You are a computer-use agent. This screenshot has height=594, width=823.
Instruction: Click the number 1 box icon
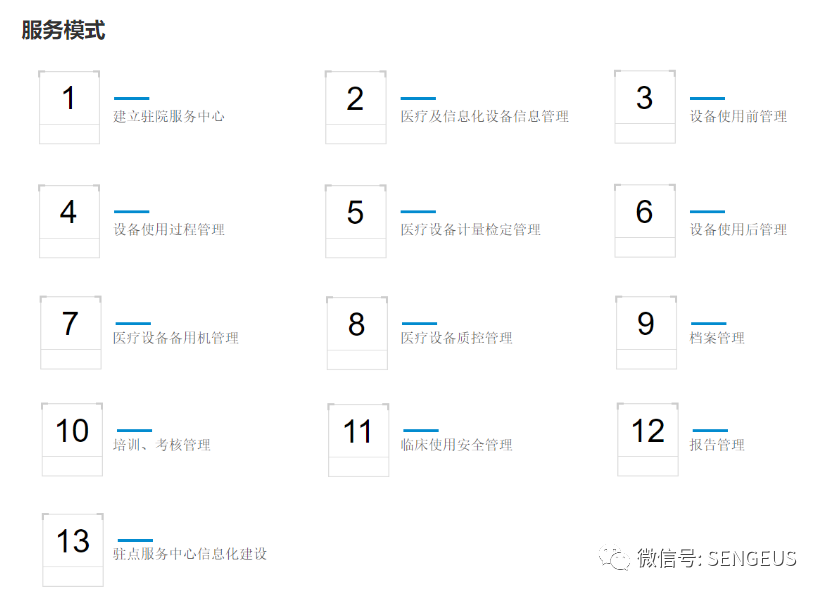pos(69,107)
